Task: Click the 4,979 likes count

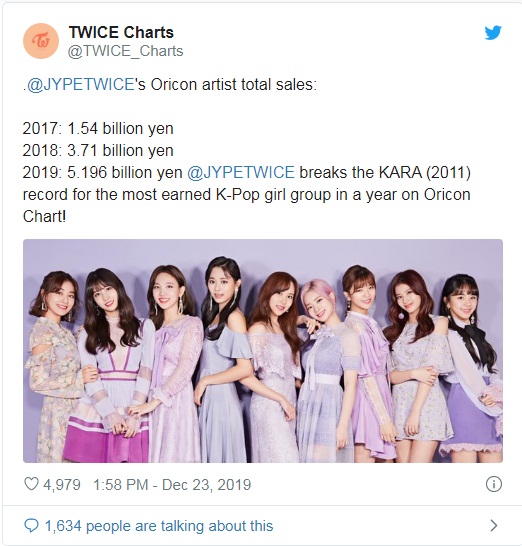Action: click(62, 485)
